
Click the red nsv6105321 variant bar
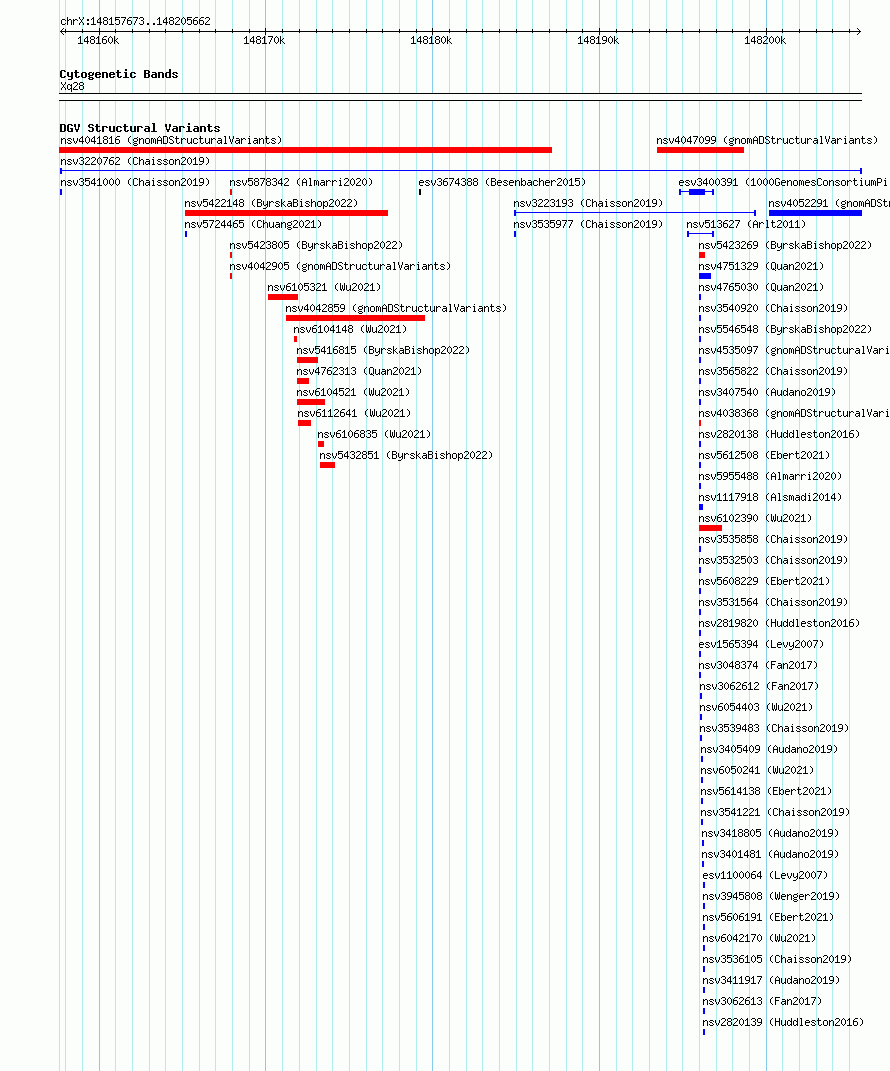coord(283,297)
